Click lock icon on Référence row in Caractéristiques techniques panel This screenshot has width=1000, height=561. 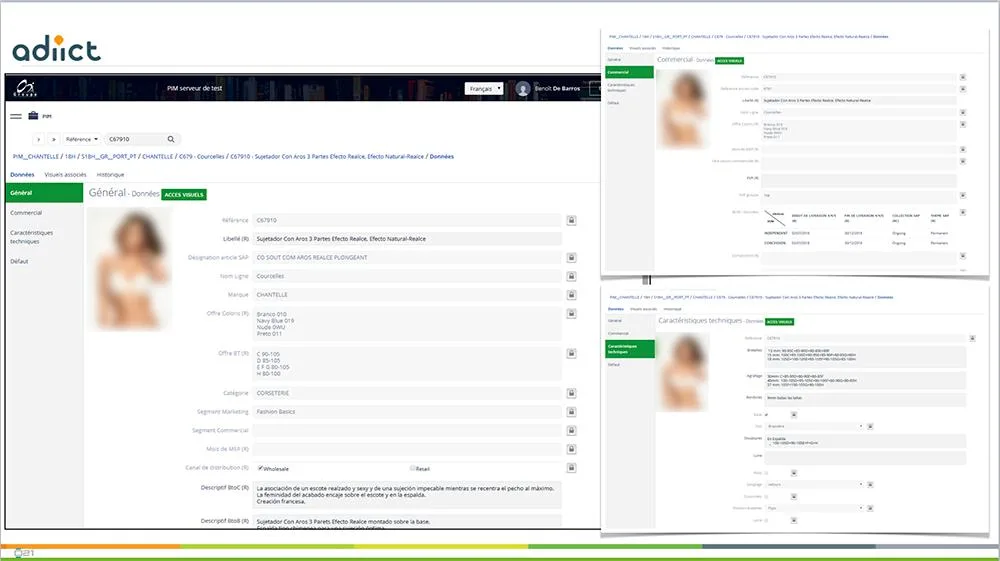[973, 339]
